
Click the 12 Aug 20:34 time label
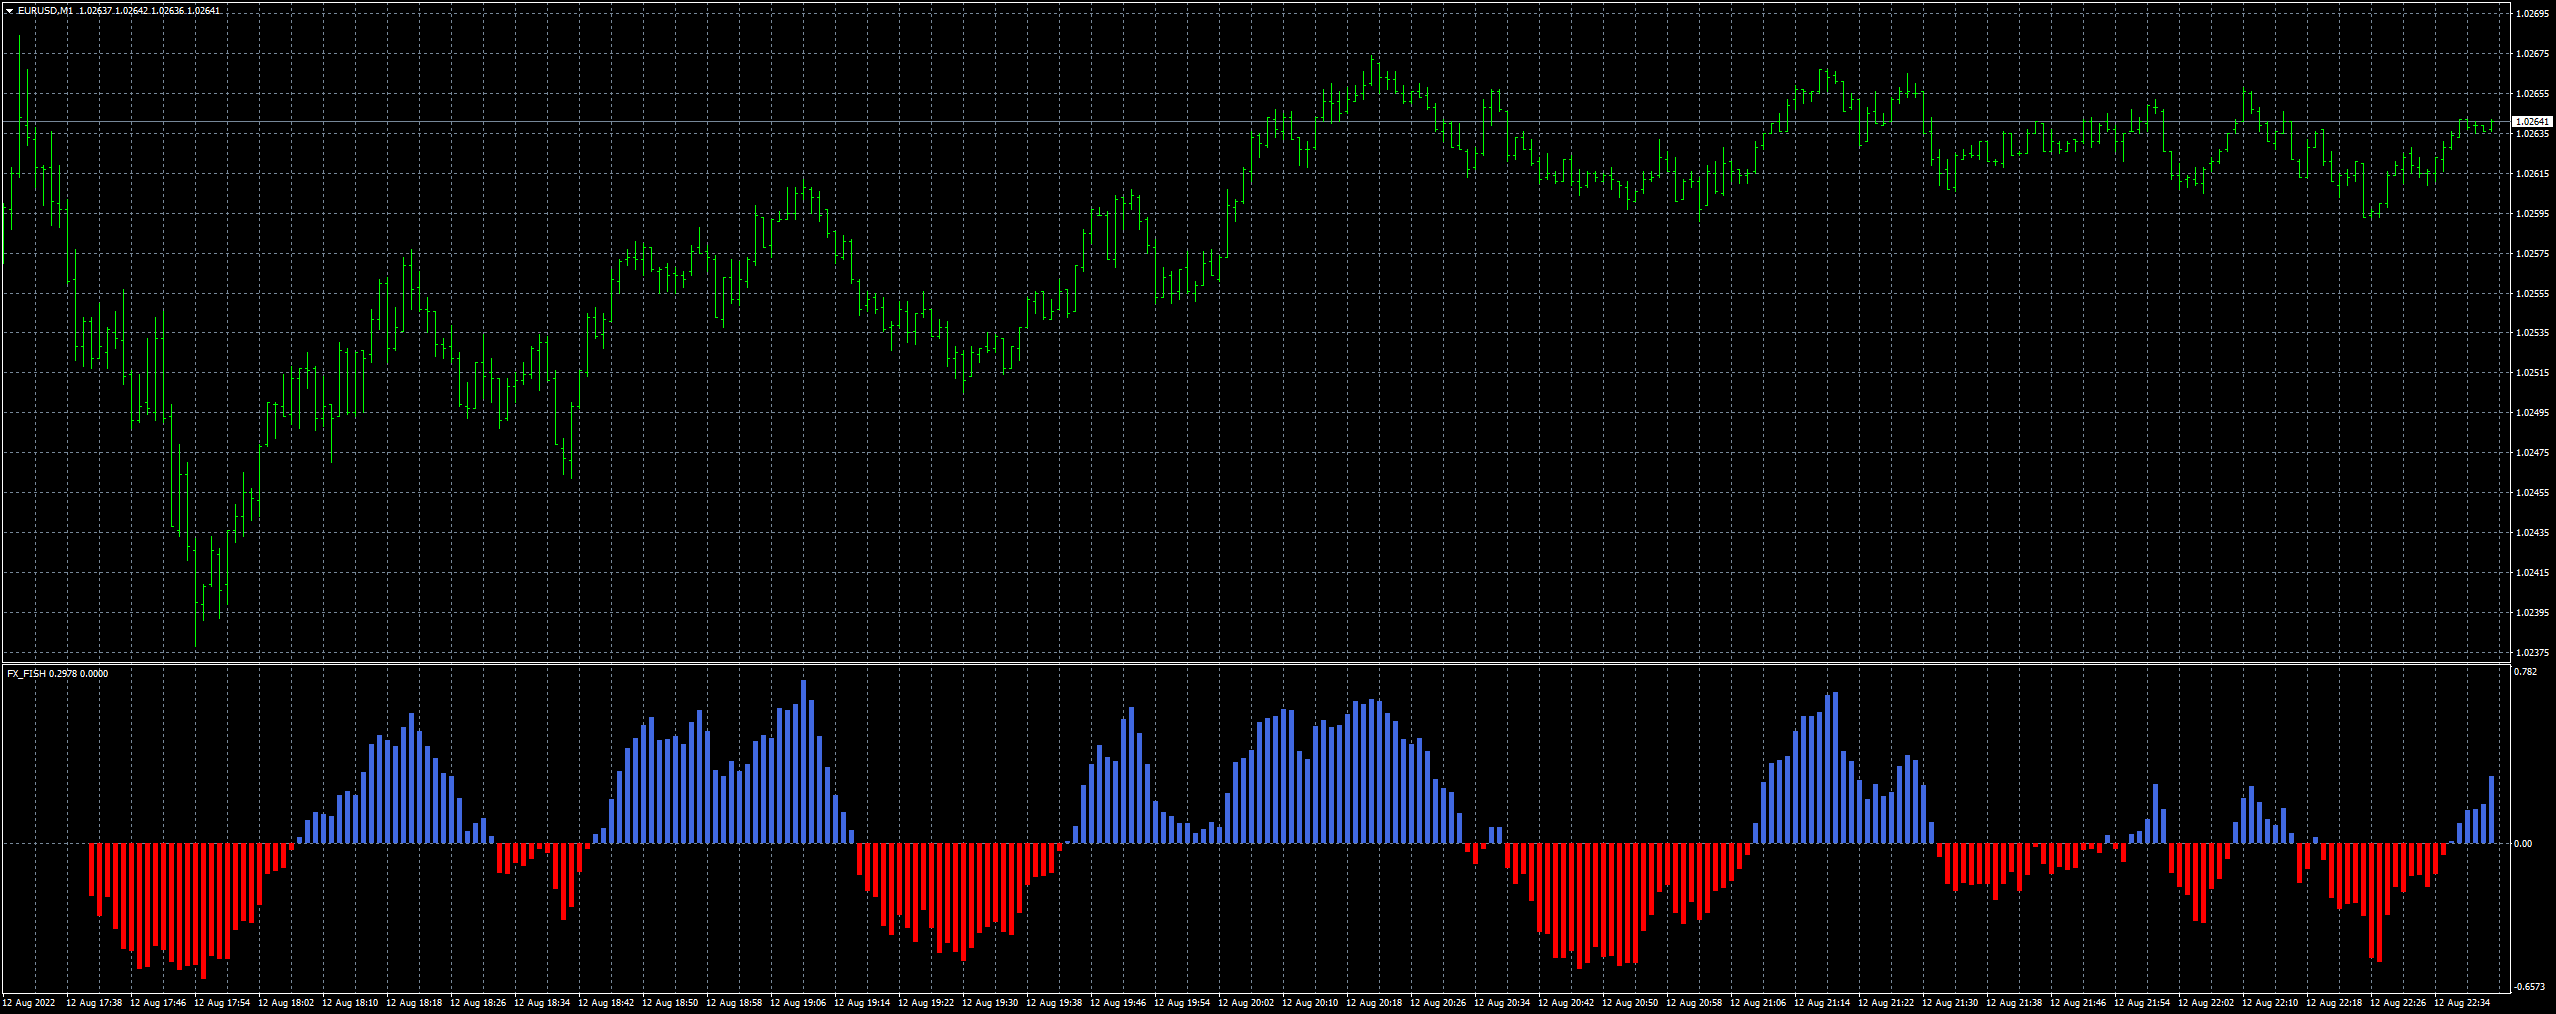click(1502, 1003)
